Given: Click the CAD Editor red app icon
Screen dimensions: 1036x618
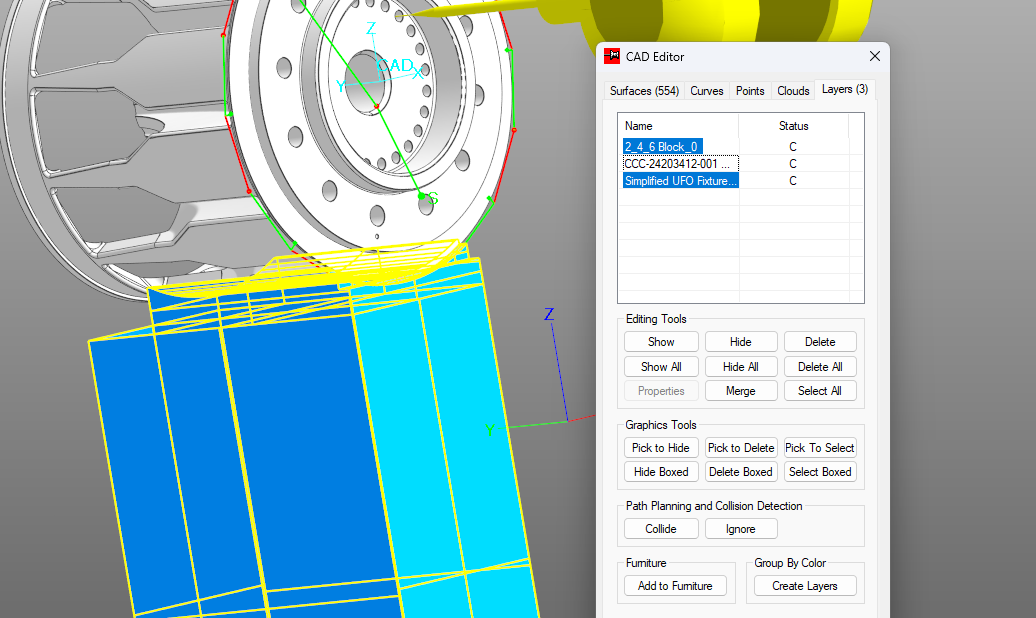Looking at the screenshot, I should (x=612, y=57).
